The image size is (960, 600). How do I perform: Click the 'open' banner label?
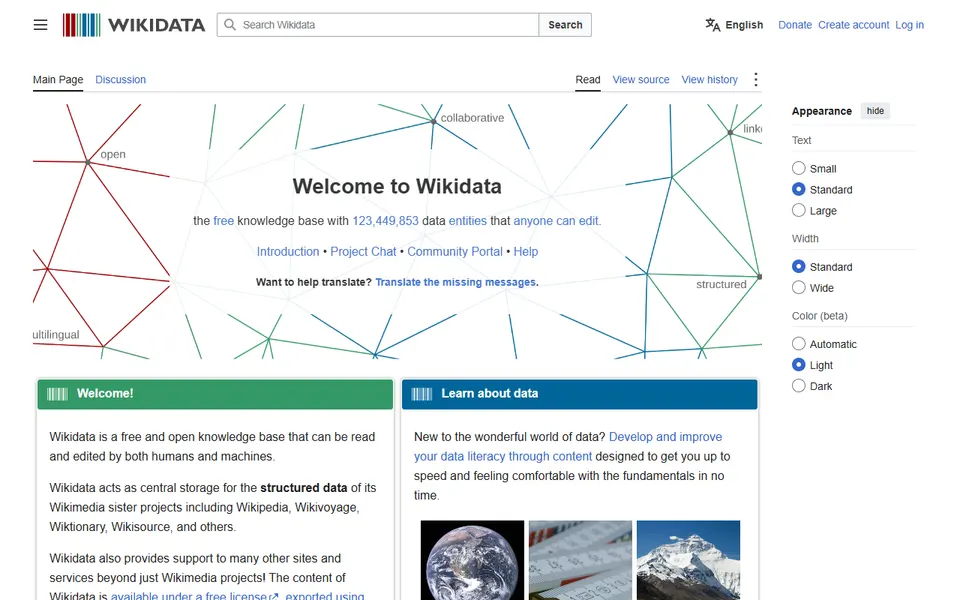point(113,154)
